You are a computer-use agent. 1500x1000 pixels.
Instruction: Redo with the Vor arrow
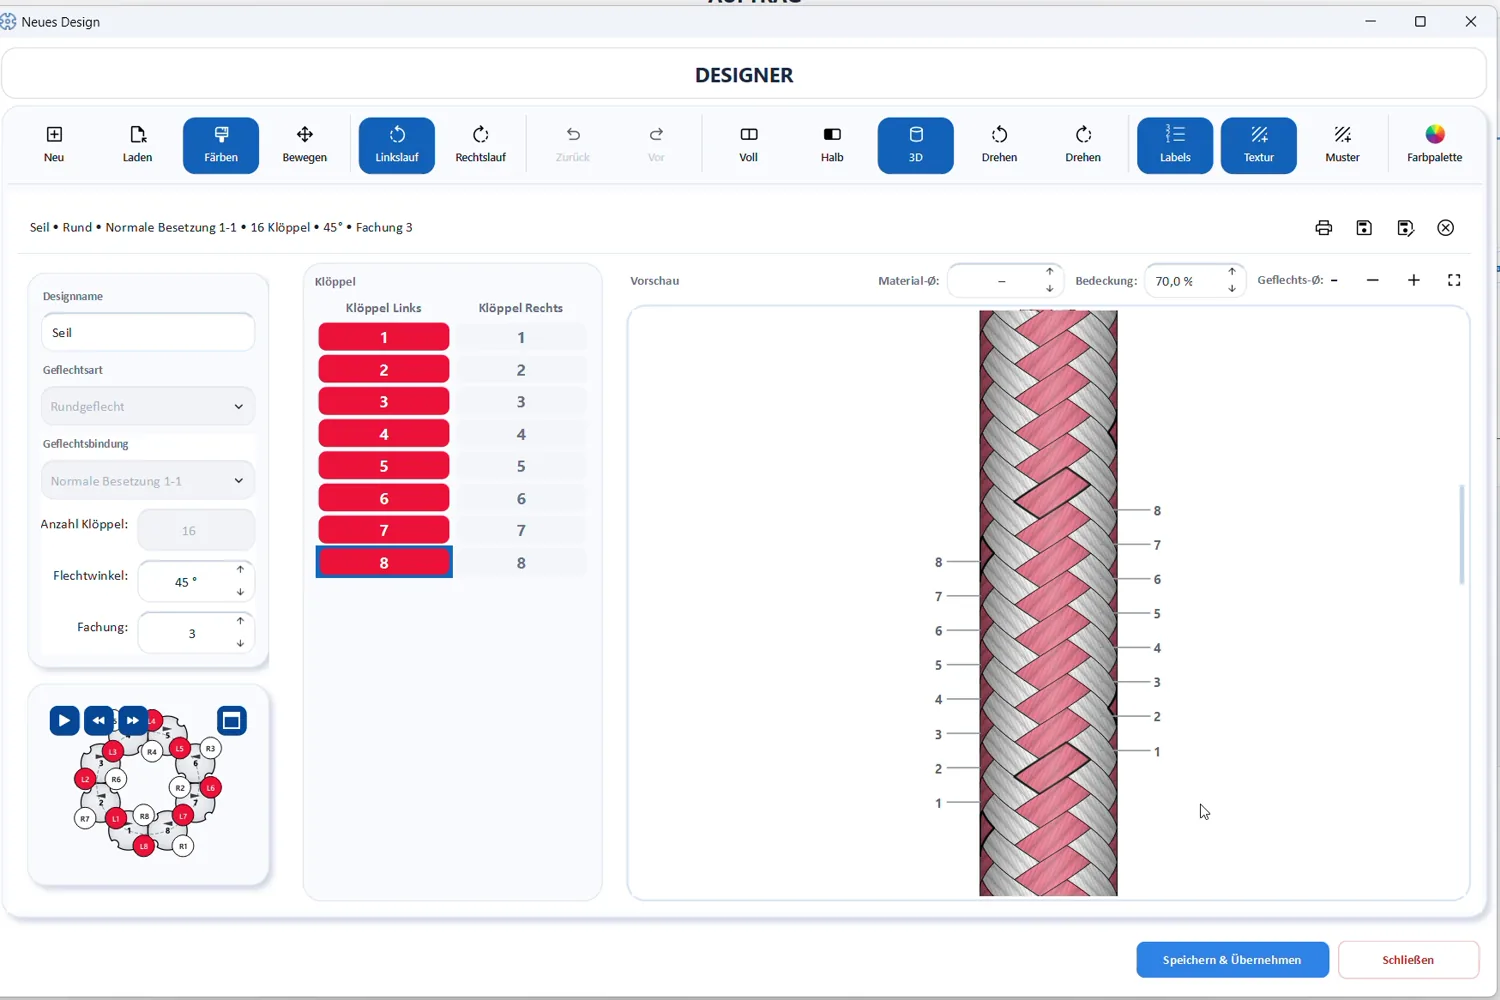(x=656, y=145)
